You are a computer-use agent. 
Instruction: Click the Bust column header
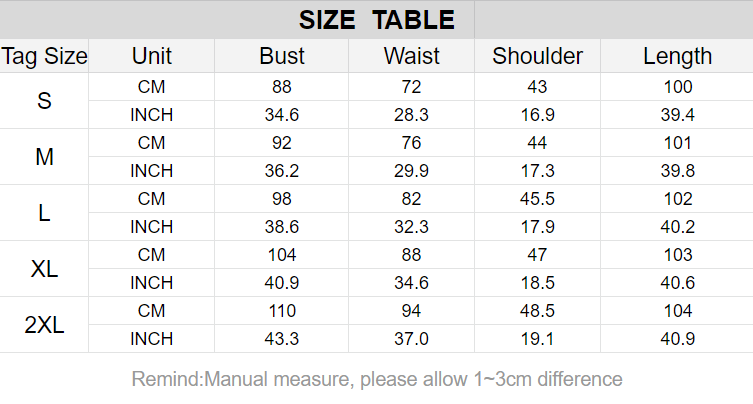coord(282,56)
